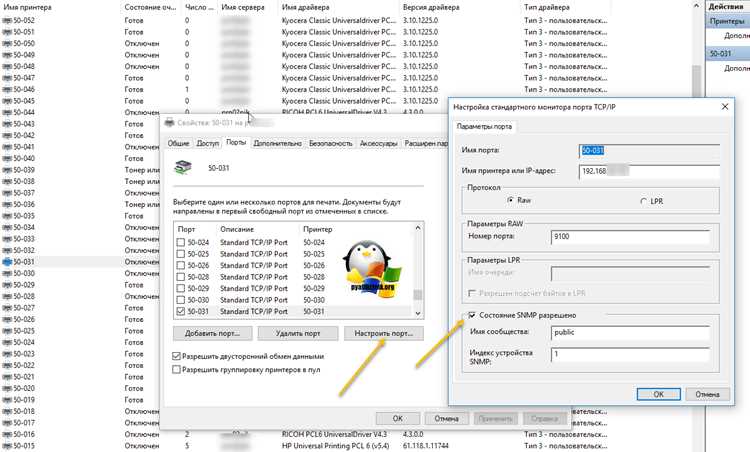The height and width of the screenshot is (452, 750).
Task: Select printer icon for 50-047
Action: click(x=7, y=78)
